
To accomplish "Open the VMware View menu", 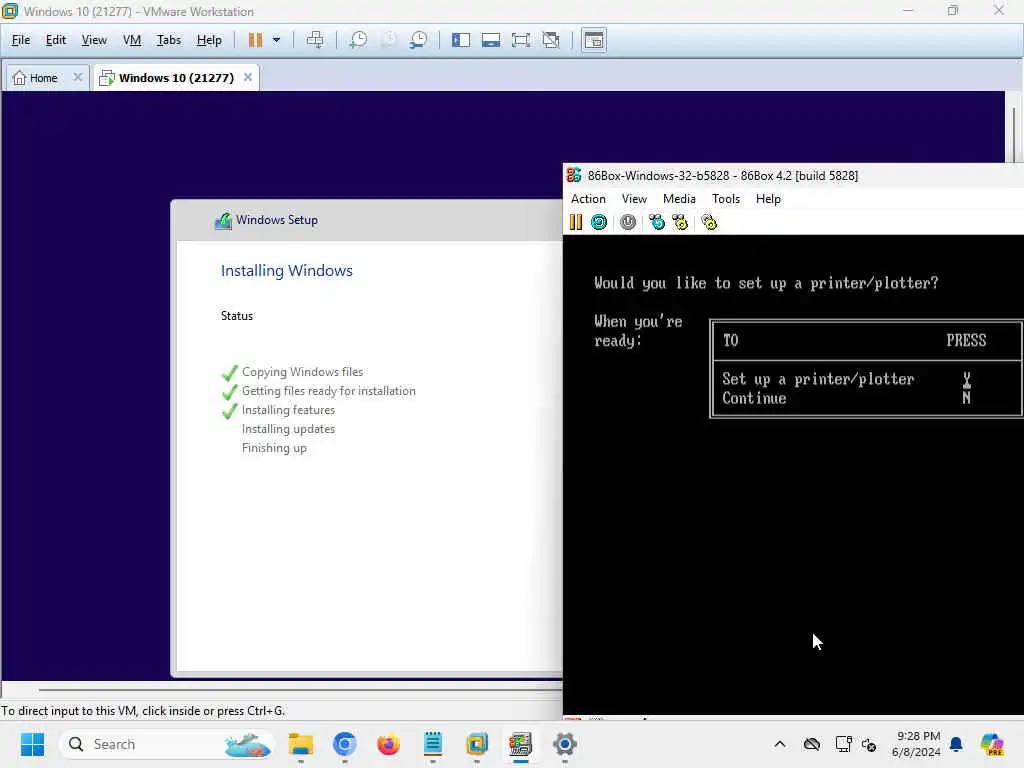I will tap(94, 40).
